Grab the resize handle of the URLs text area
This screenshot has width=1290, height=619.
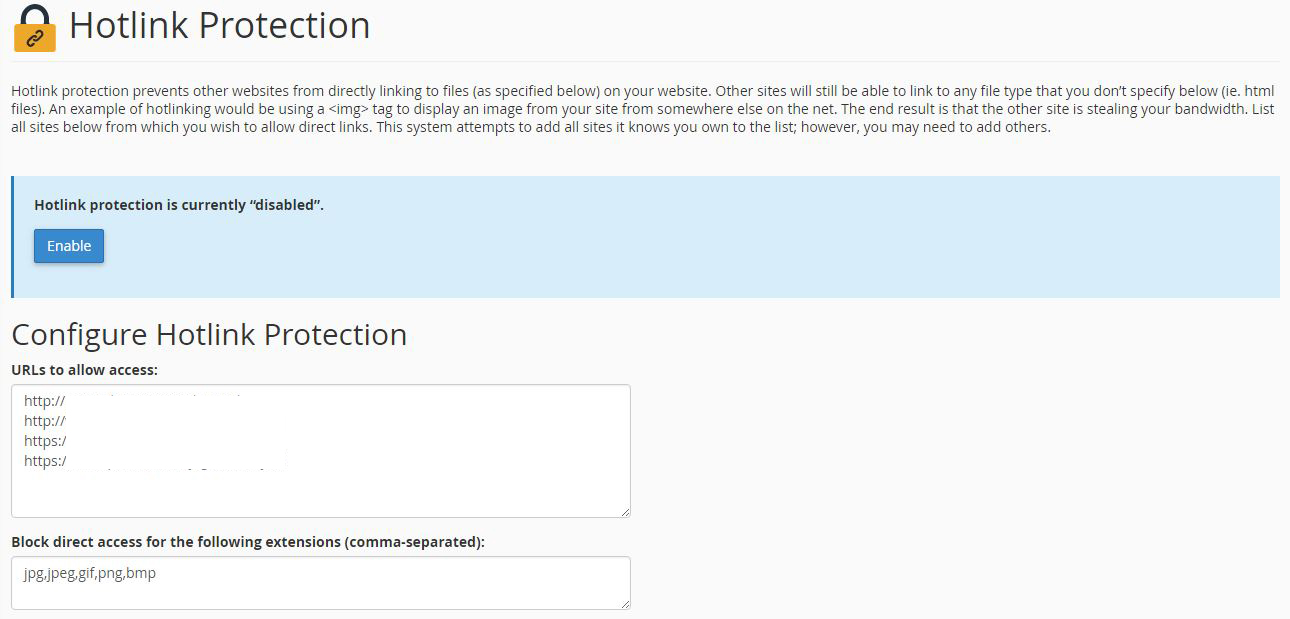[624, 511]
